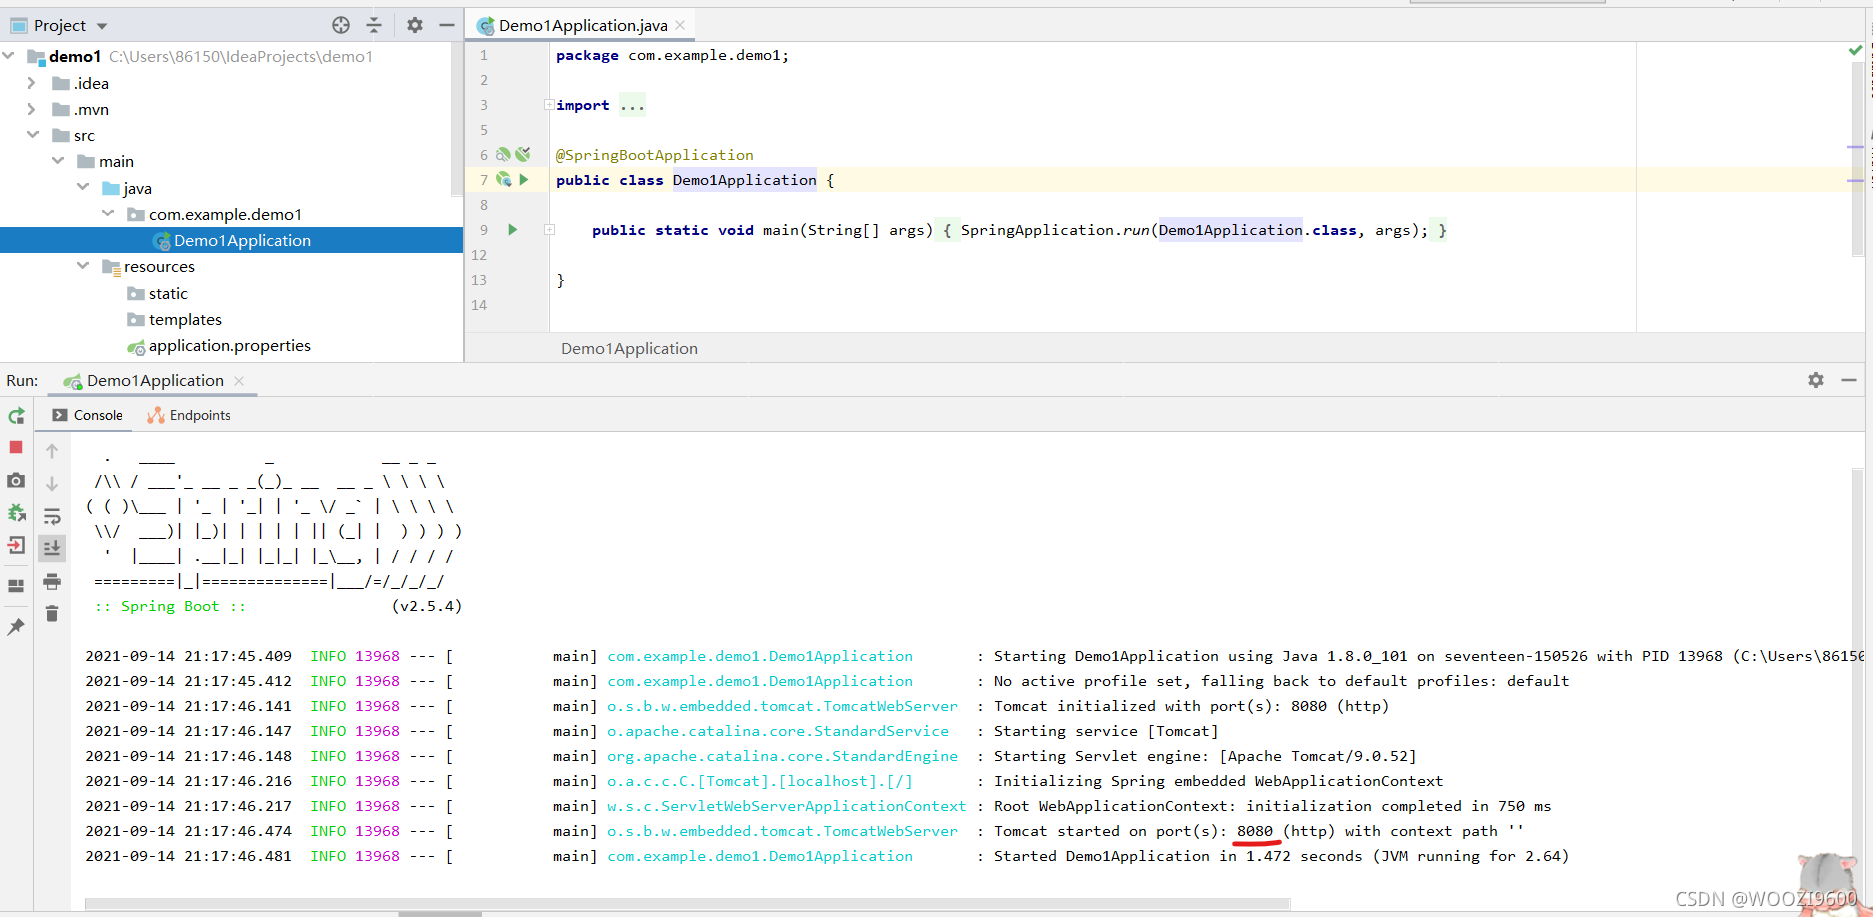Expand the .idea folder
Image resolution: width=1873 pixels, height=917 pixels.
(31, 83)
